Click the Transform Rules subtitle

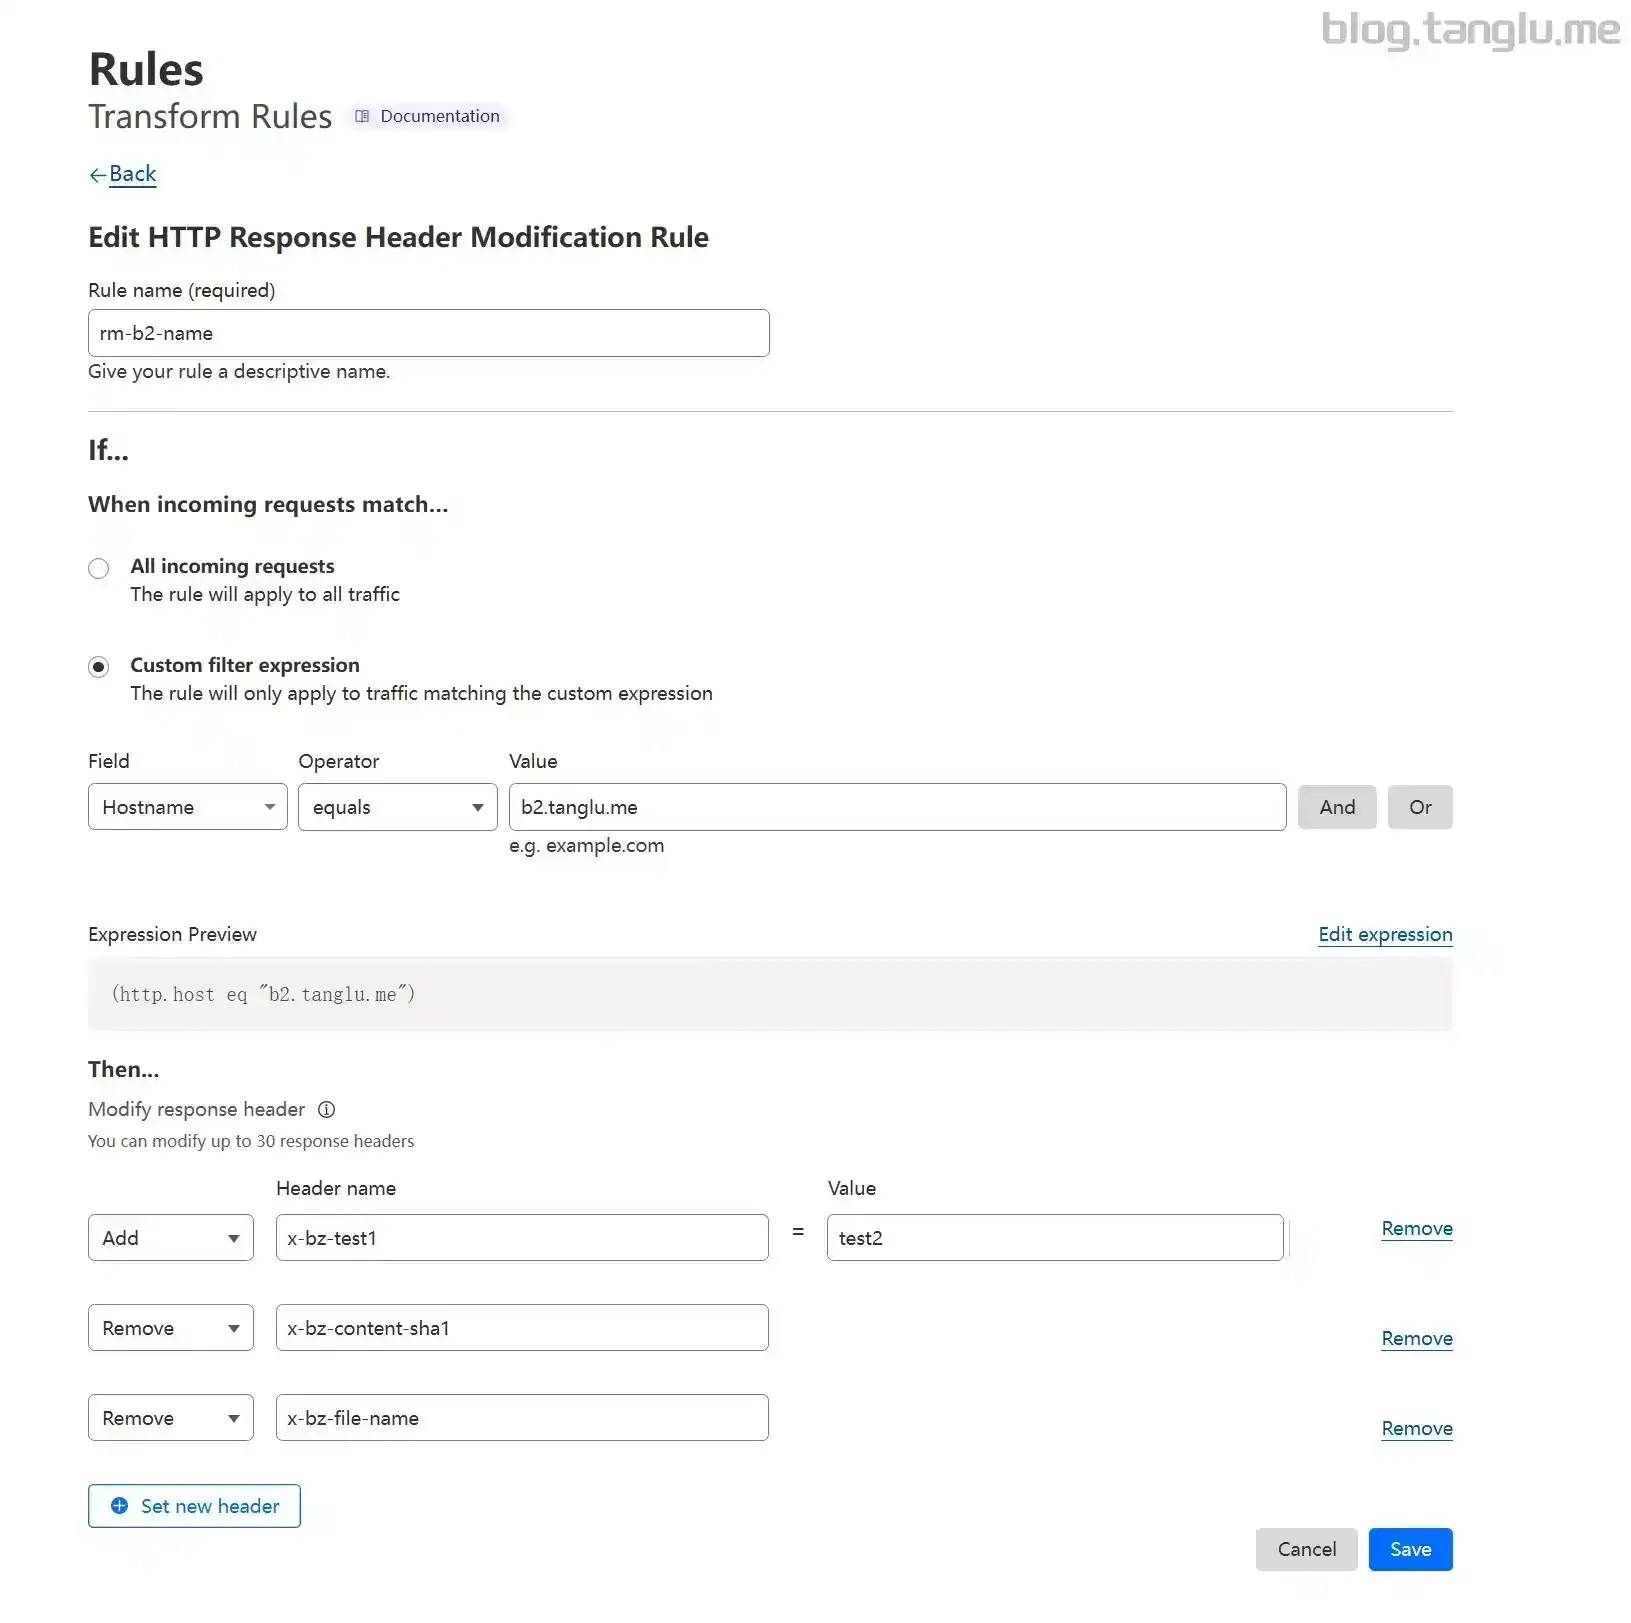click(210, 116)
